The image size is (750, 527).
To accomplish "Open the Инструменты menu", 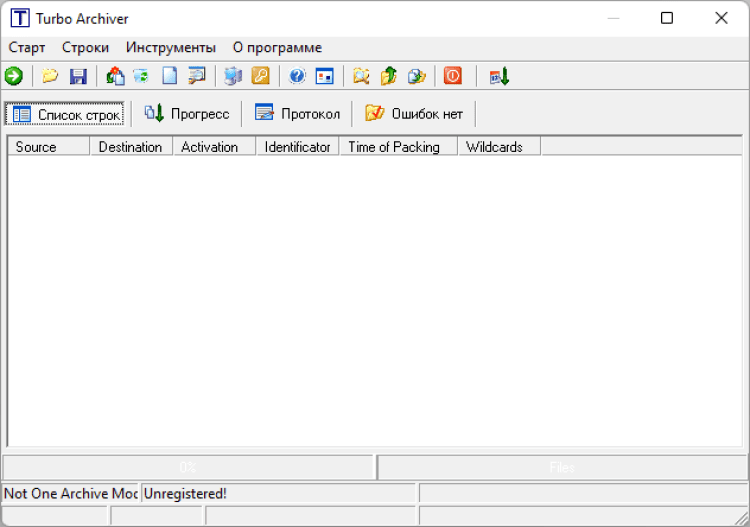I will coord(171,48).
